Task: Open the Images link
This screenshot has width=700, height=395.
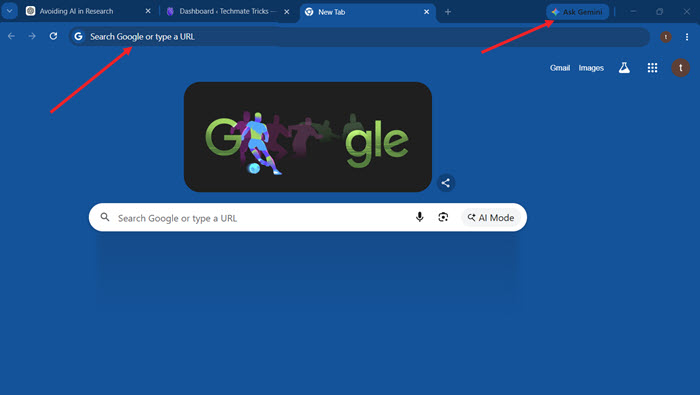Action: pyautogui.click(x=591, y=68)
